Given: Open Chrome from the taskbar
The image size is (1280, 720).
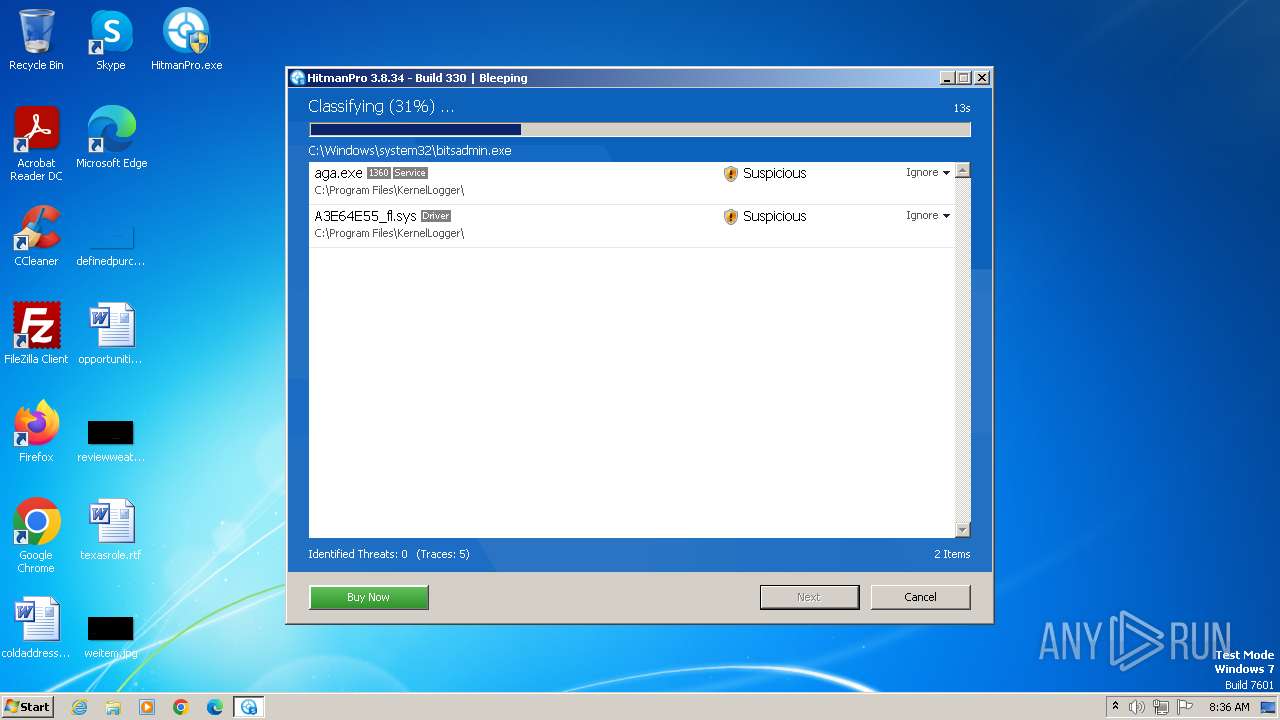Looking at the screenshot, I should click(x=181, y=707).
